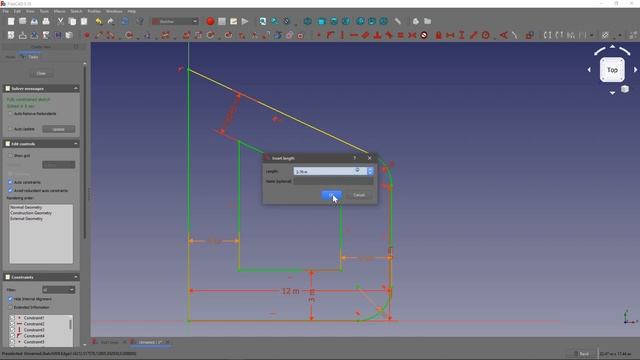Click the What's This help icon
This screenshot has width=640, height=360.
pyautogui.click(x=140, y=21)
